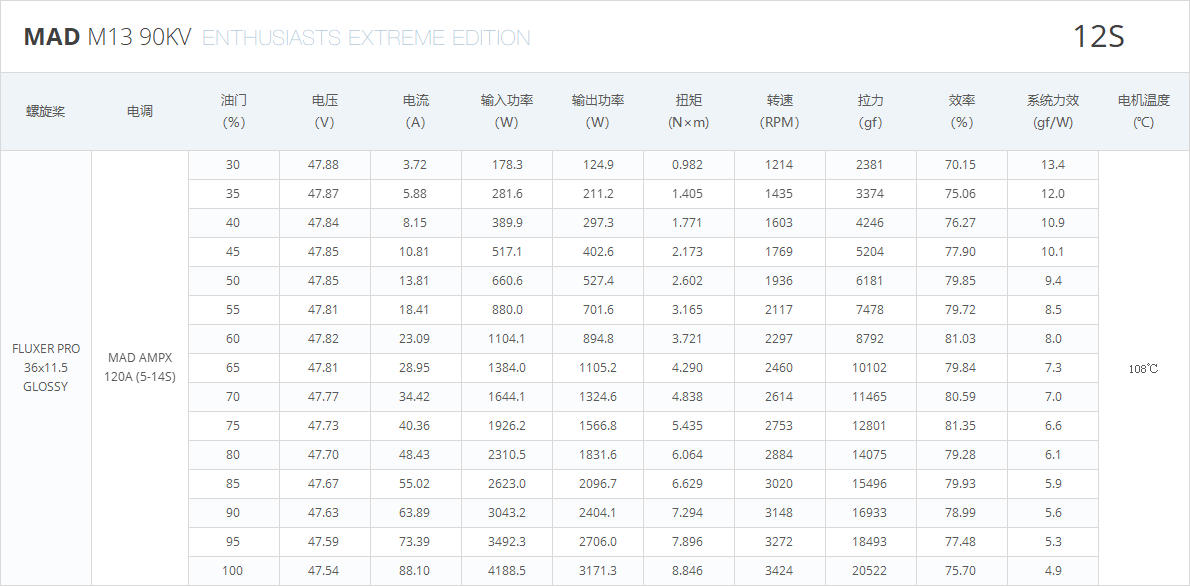This screenshot has height=586, width=1190.
Task: Click the current value 48.43
Action: tap(416, 455)
